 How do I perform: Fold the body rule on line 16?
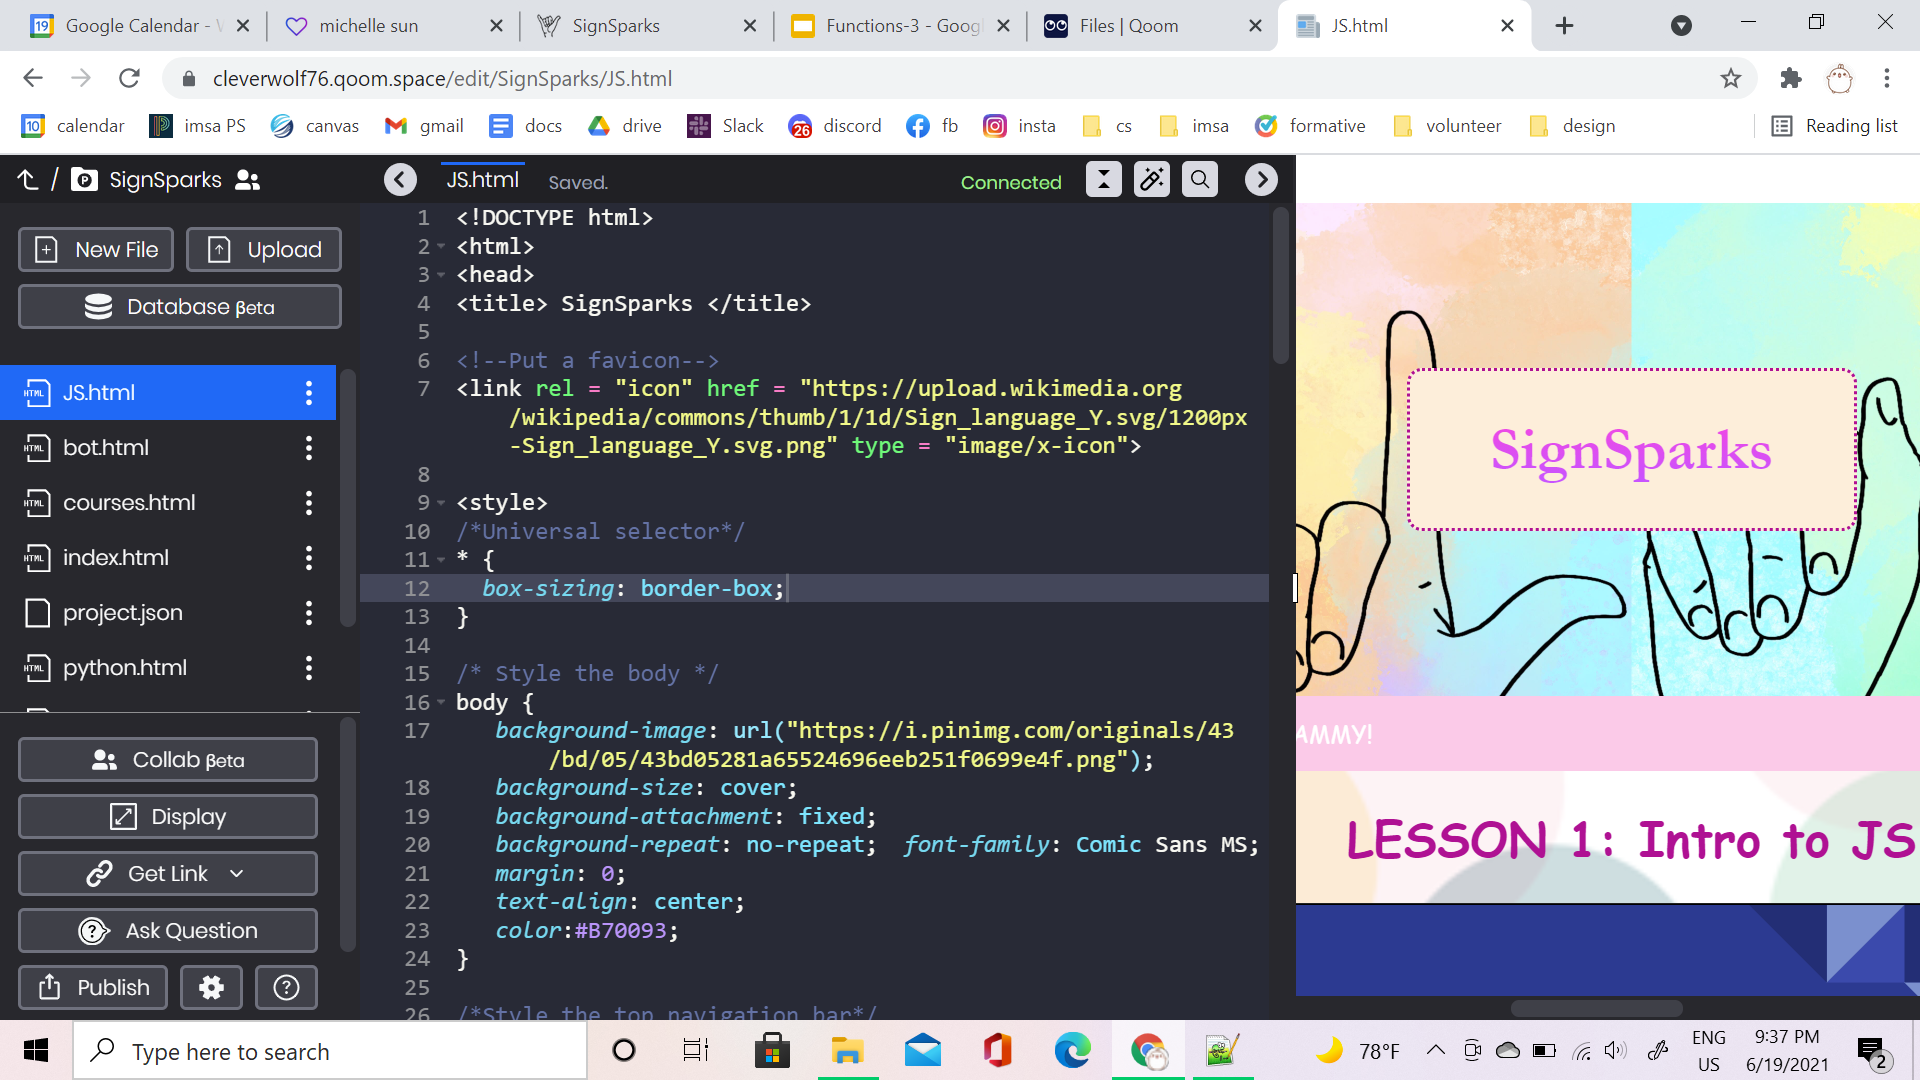click(x=441, y=703)
